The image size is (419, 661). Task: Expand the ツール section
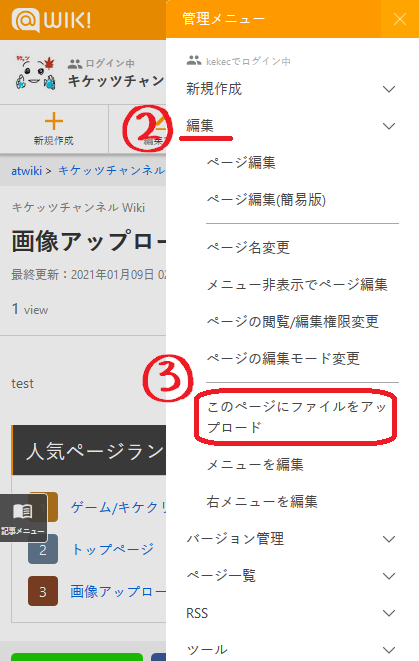tap(291, 650)
